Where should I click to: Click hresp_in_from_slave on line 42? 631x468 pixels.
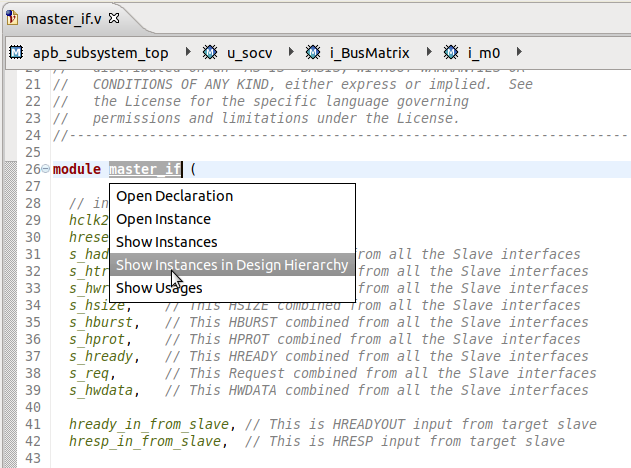click(144, 441)
